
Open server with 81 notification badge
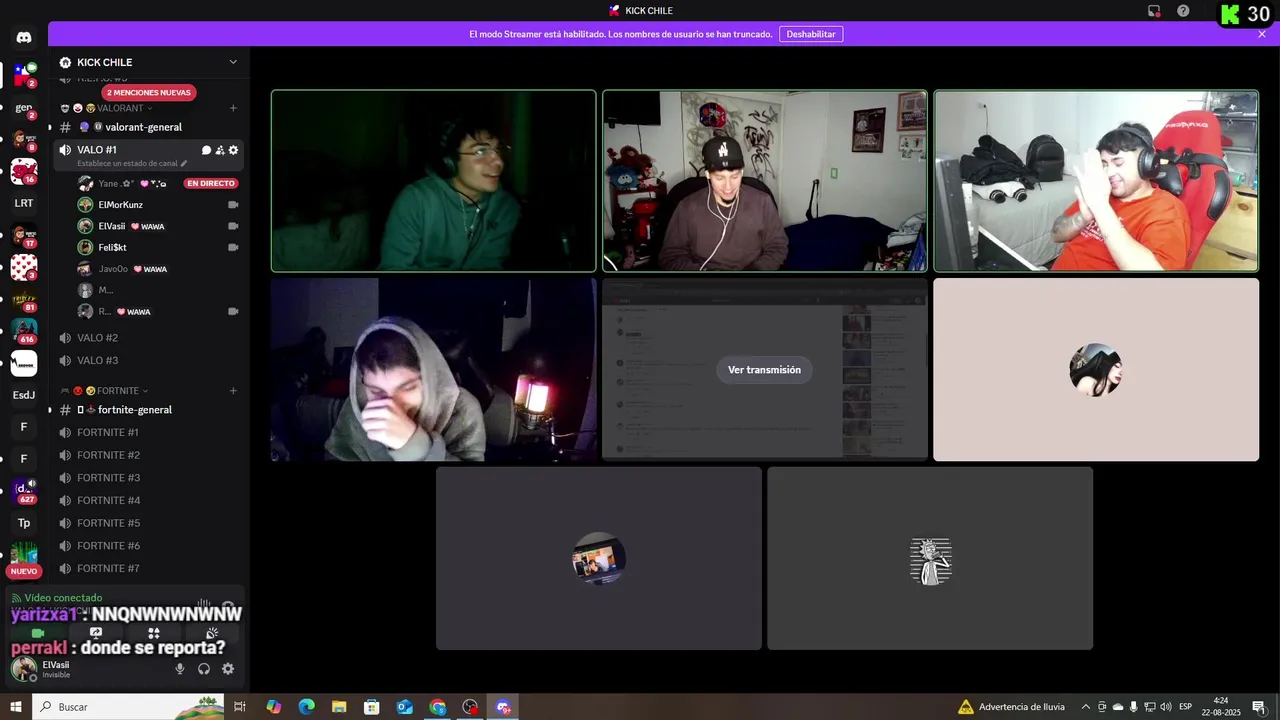coord(24,299)
